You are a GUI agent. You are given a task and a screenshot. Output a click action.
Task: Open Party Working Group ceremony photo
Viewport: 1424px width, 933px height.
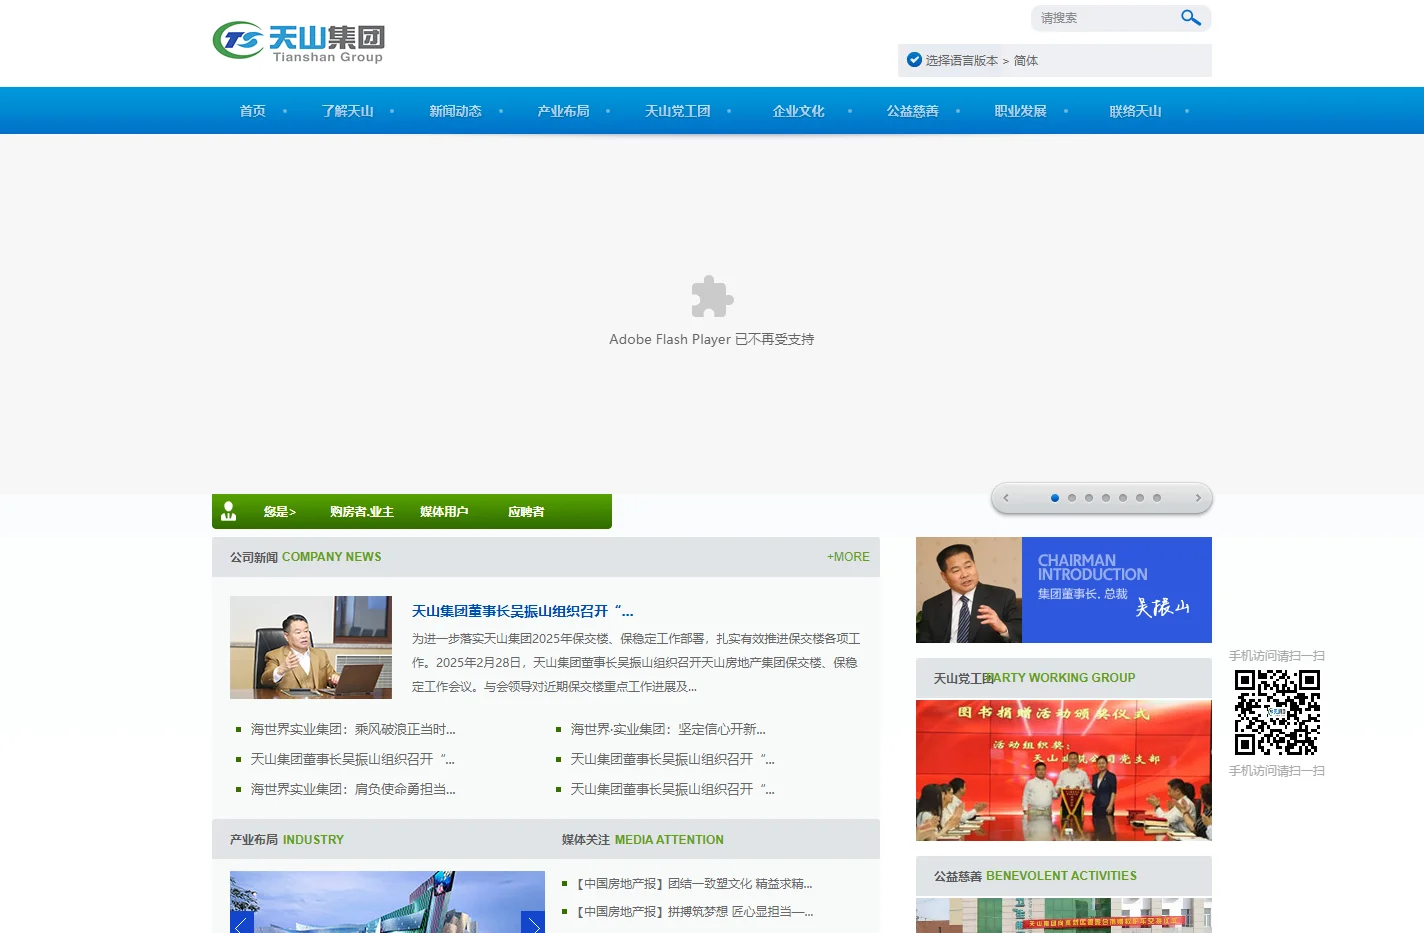coord(1064,770)
